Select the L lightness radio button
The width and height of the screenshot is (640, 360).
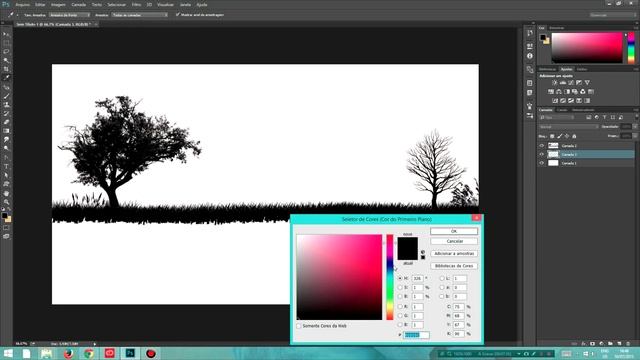coord(442,278)
